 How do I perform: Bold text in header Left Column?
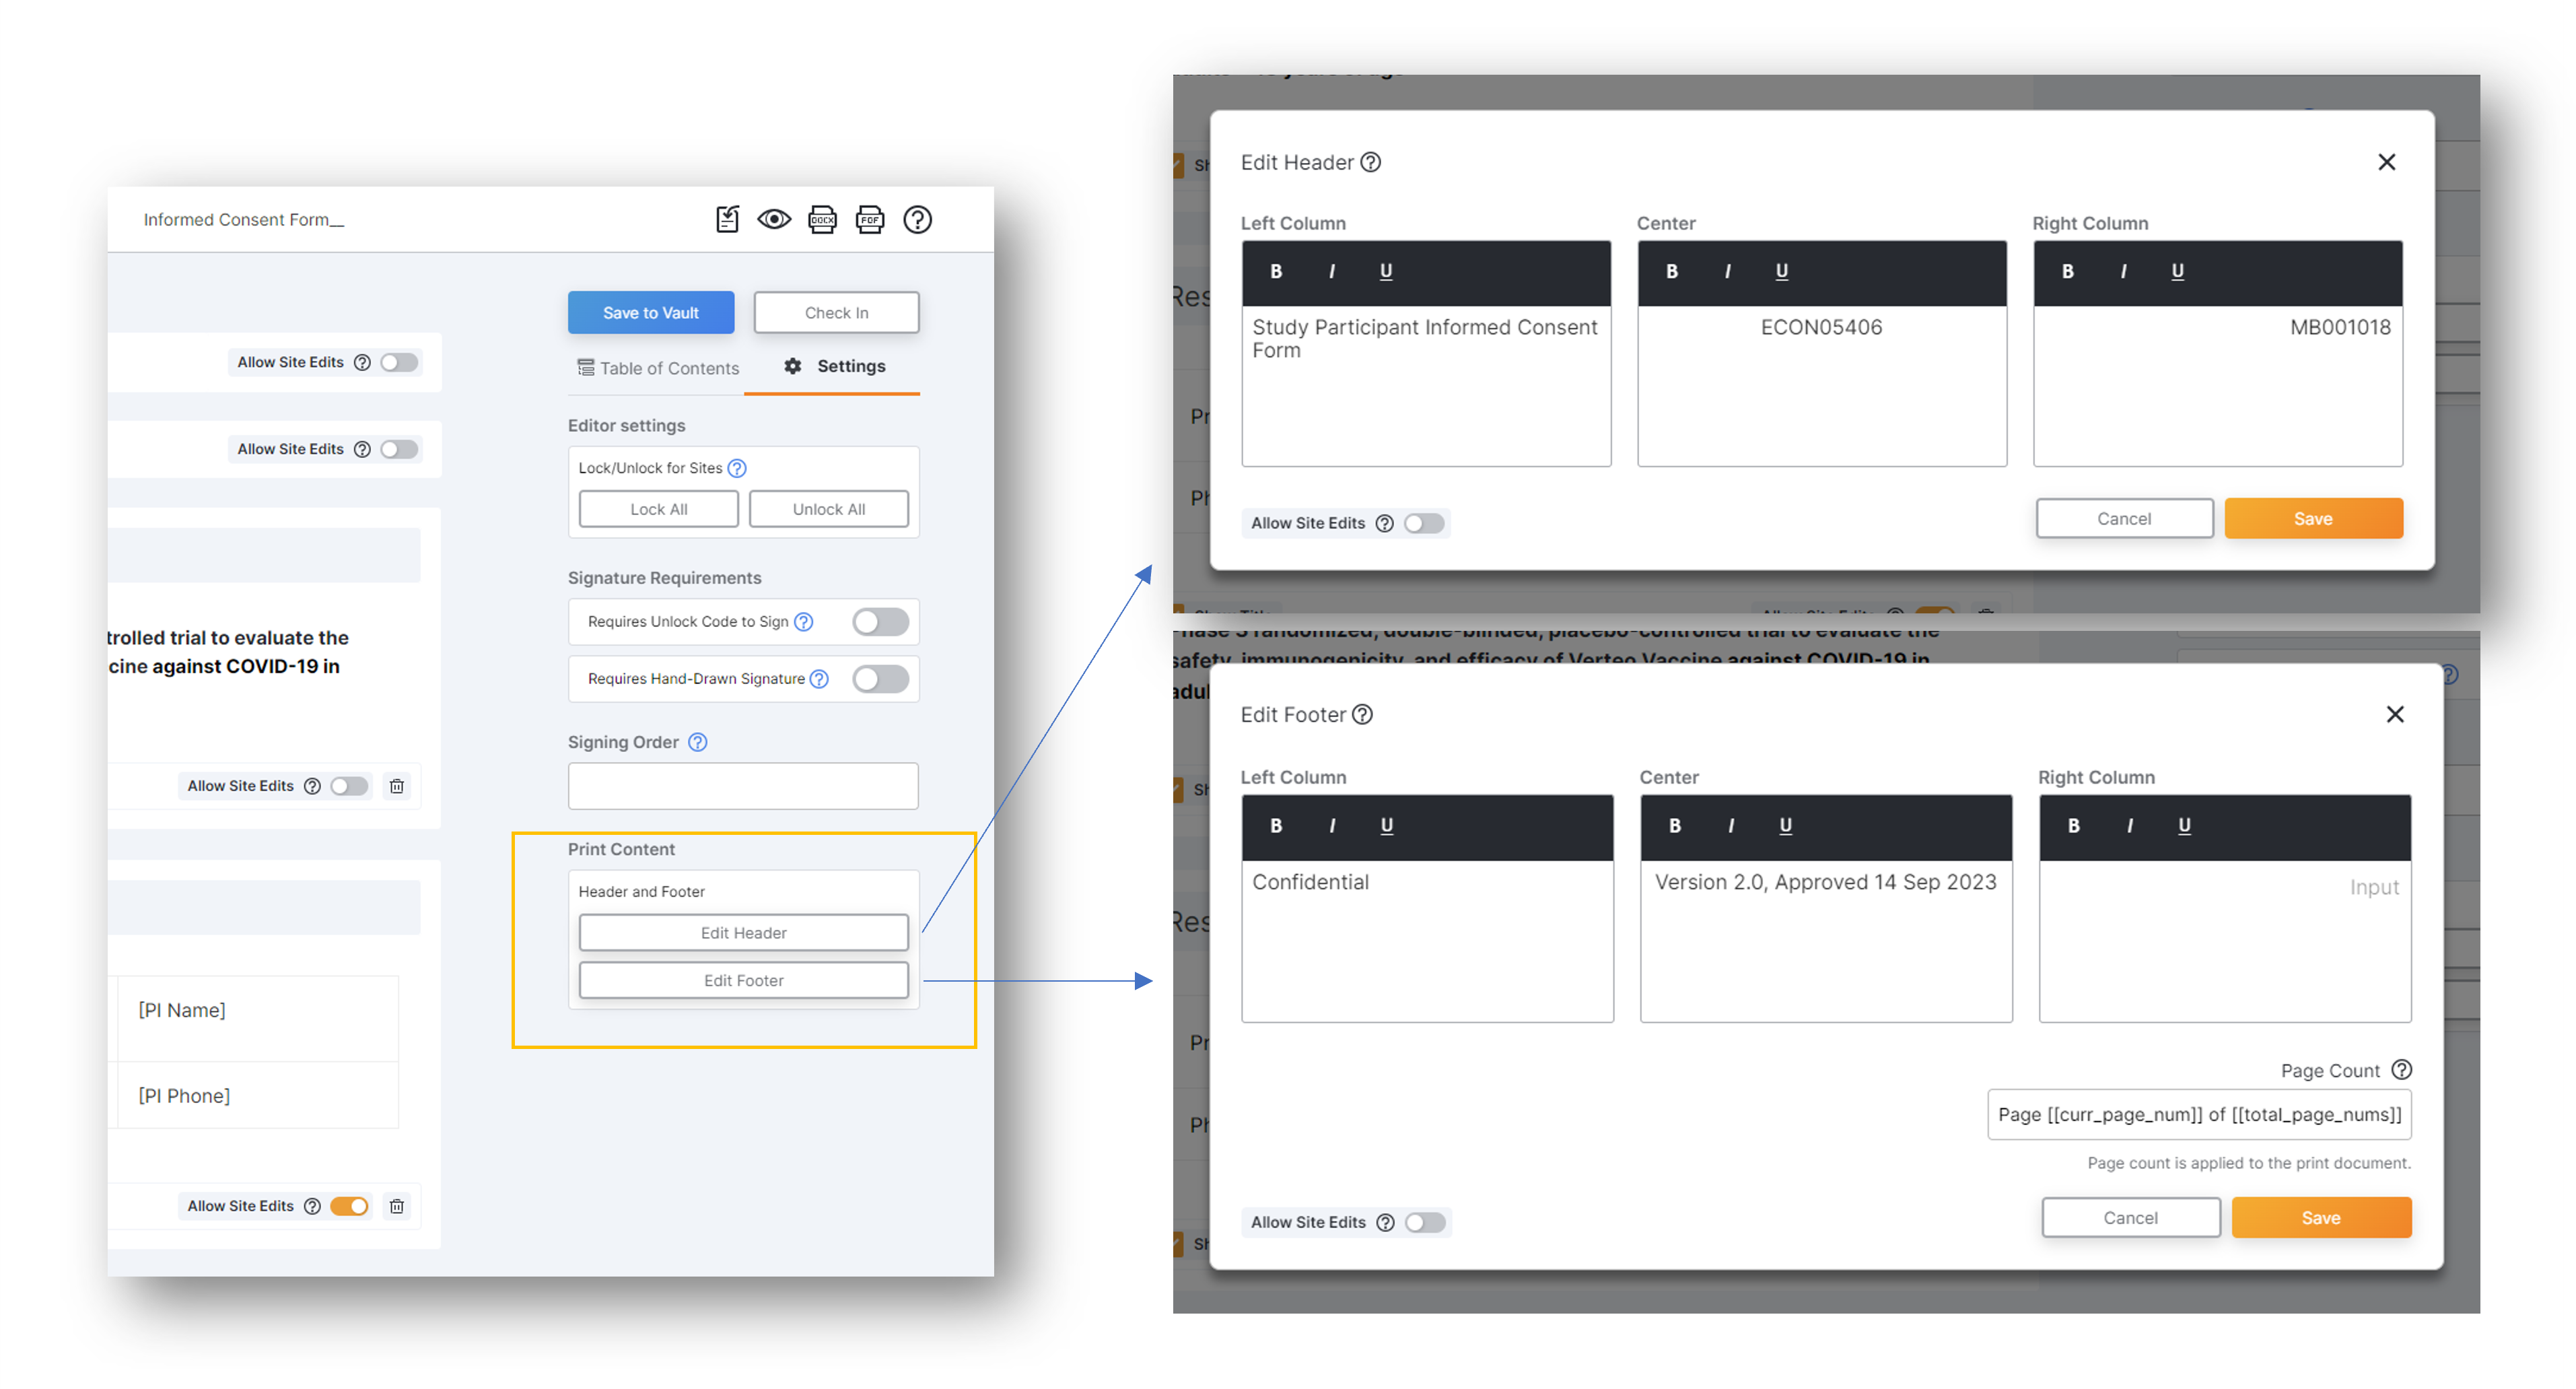click(1276, 271)
